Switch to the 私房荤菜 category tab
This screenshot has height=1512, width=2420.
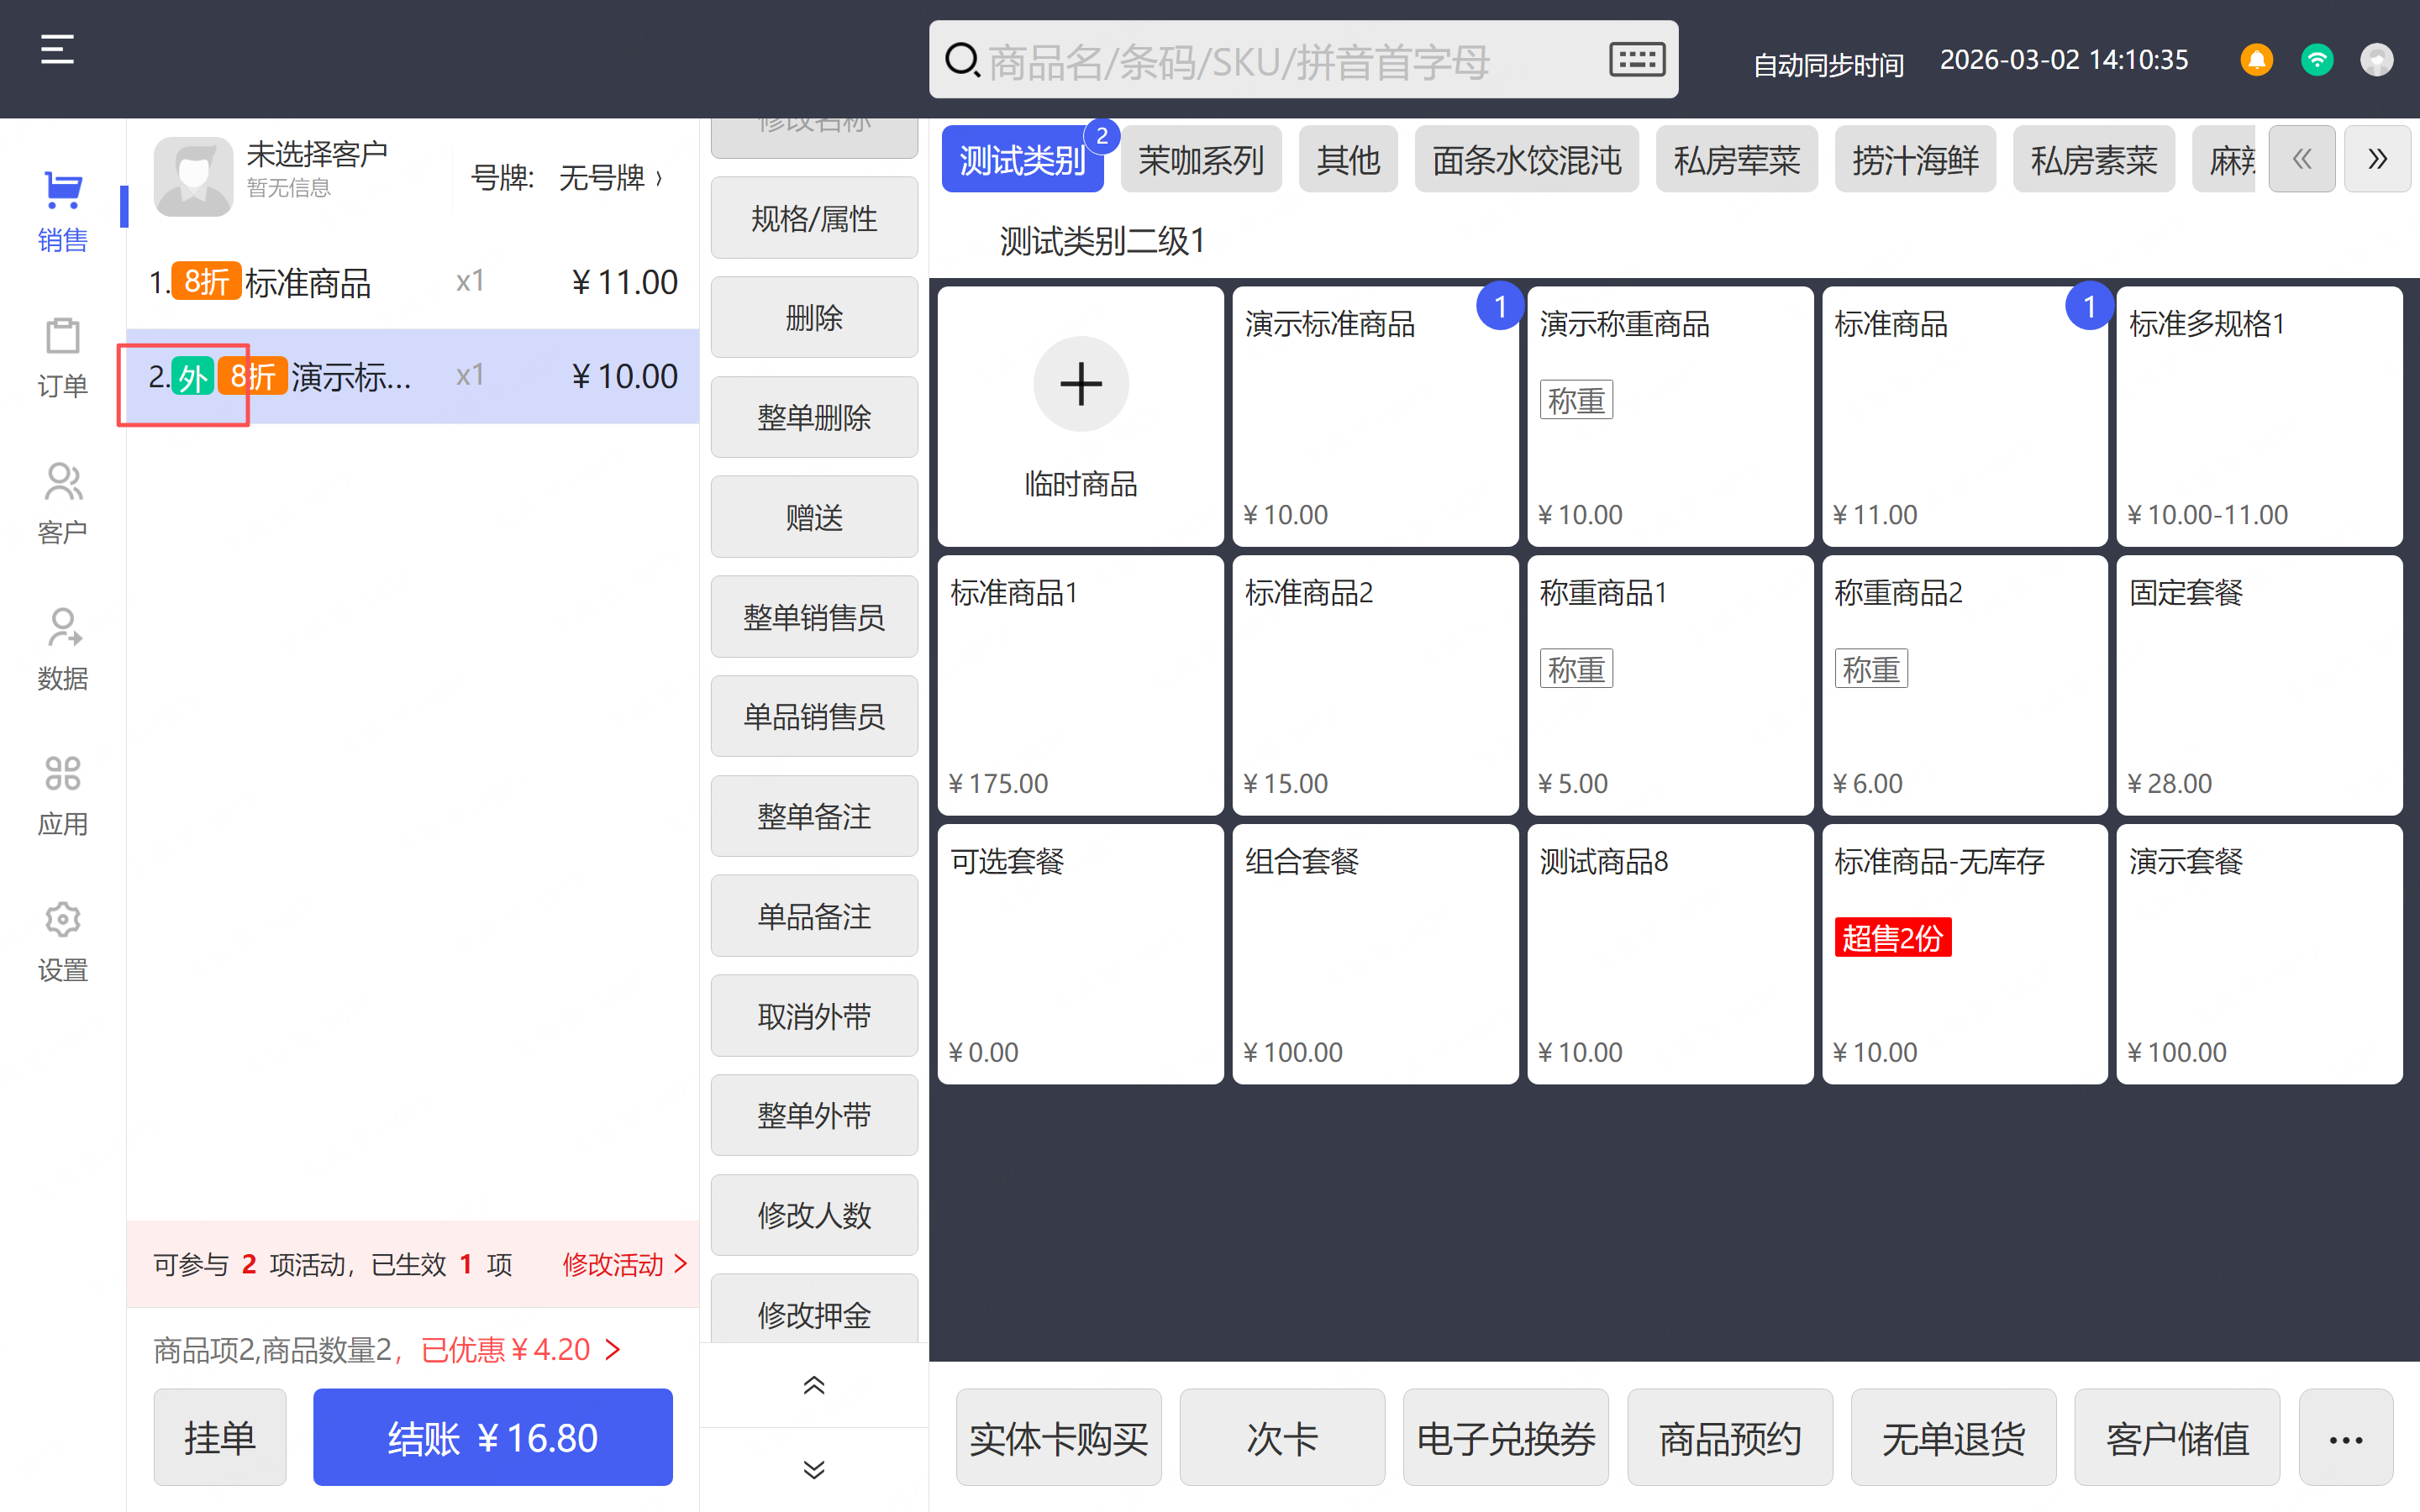pos(1736,160)
